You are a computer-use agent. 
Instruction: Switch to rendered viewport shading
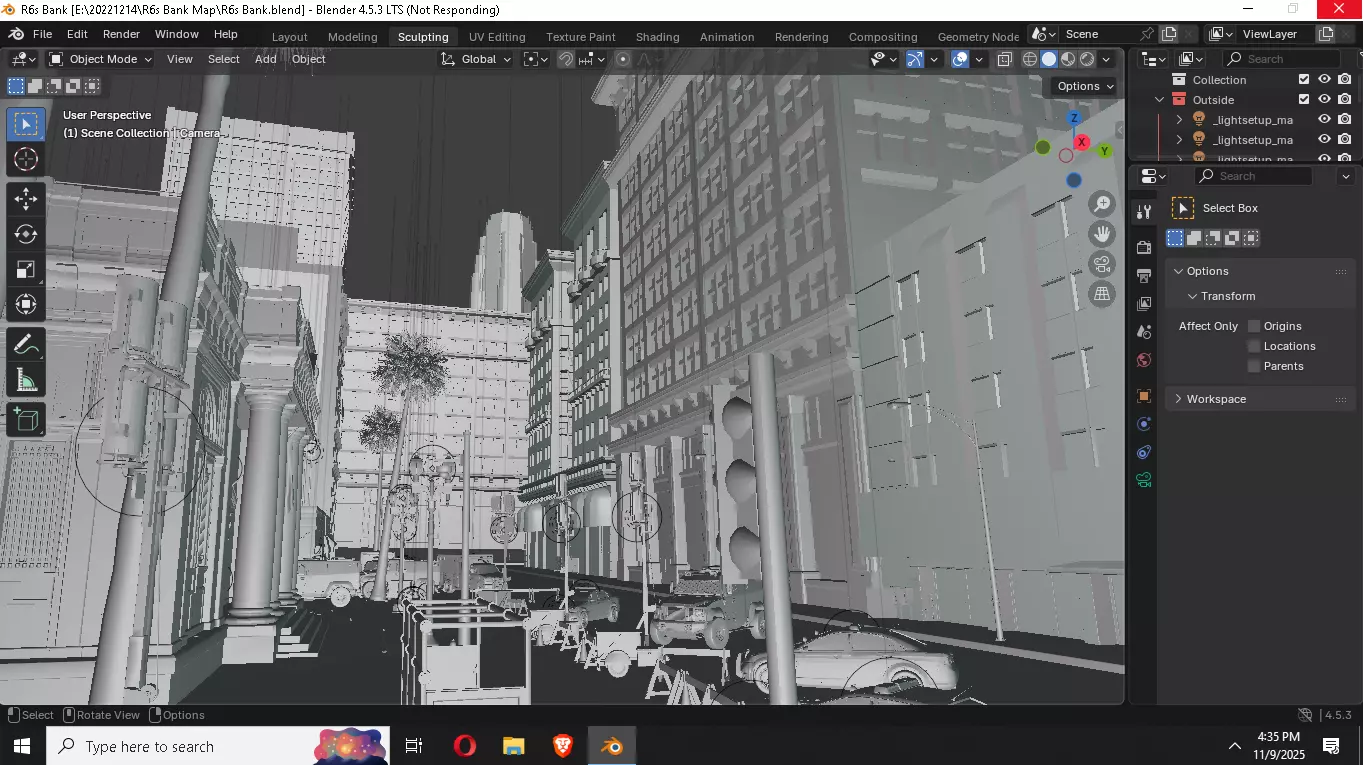click(1087, 59)
